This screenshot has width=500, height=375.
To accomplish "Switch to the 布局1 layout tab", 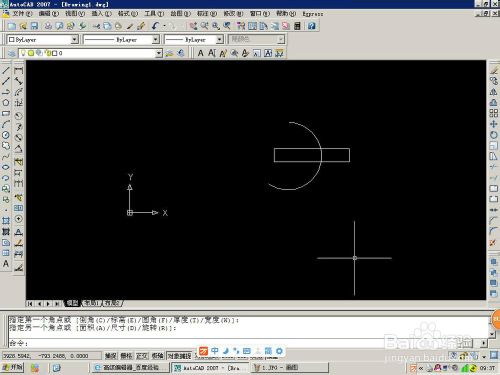I will [x=92, y=303].
